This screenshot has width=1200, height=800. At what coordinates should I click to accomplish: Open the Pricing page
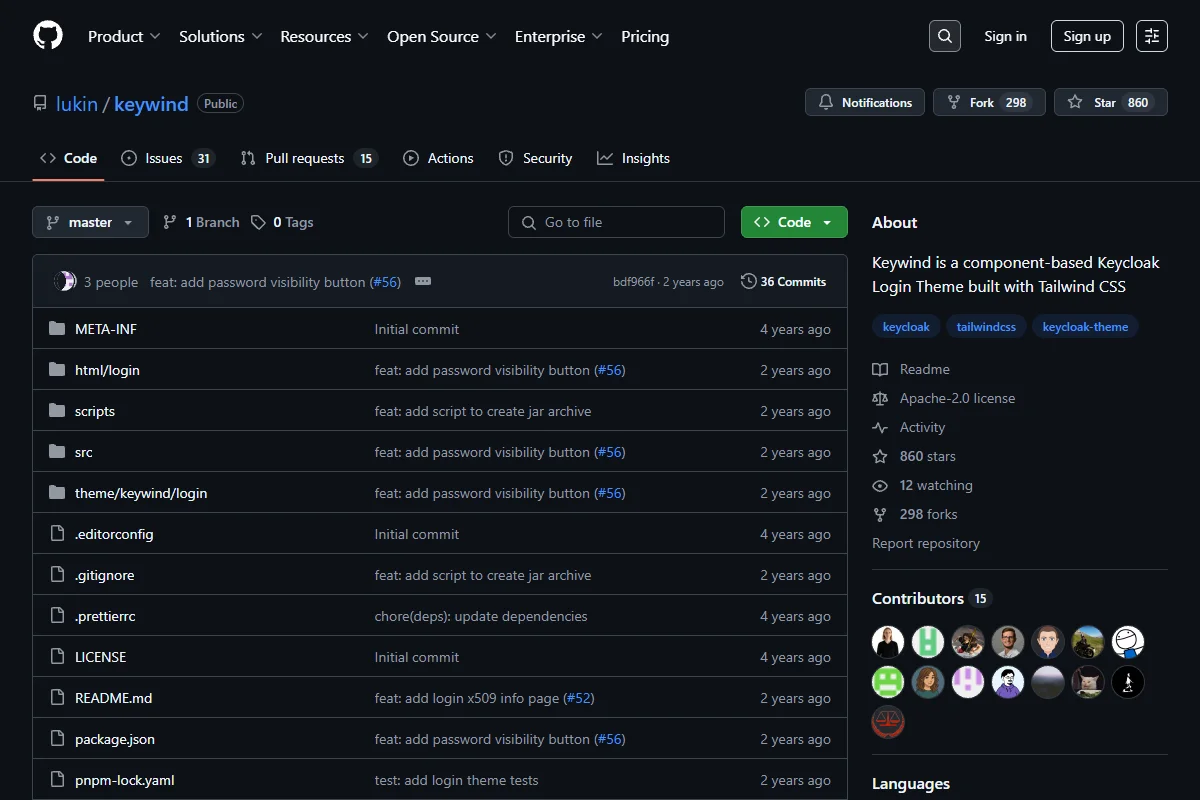coord(645,36)
